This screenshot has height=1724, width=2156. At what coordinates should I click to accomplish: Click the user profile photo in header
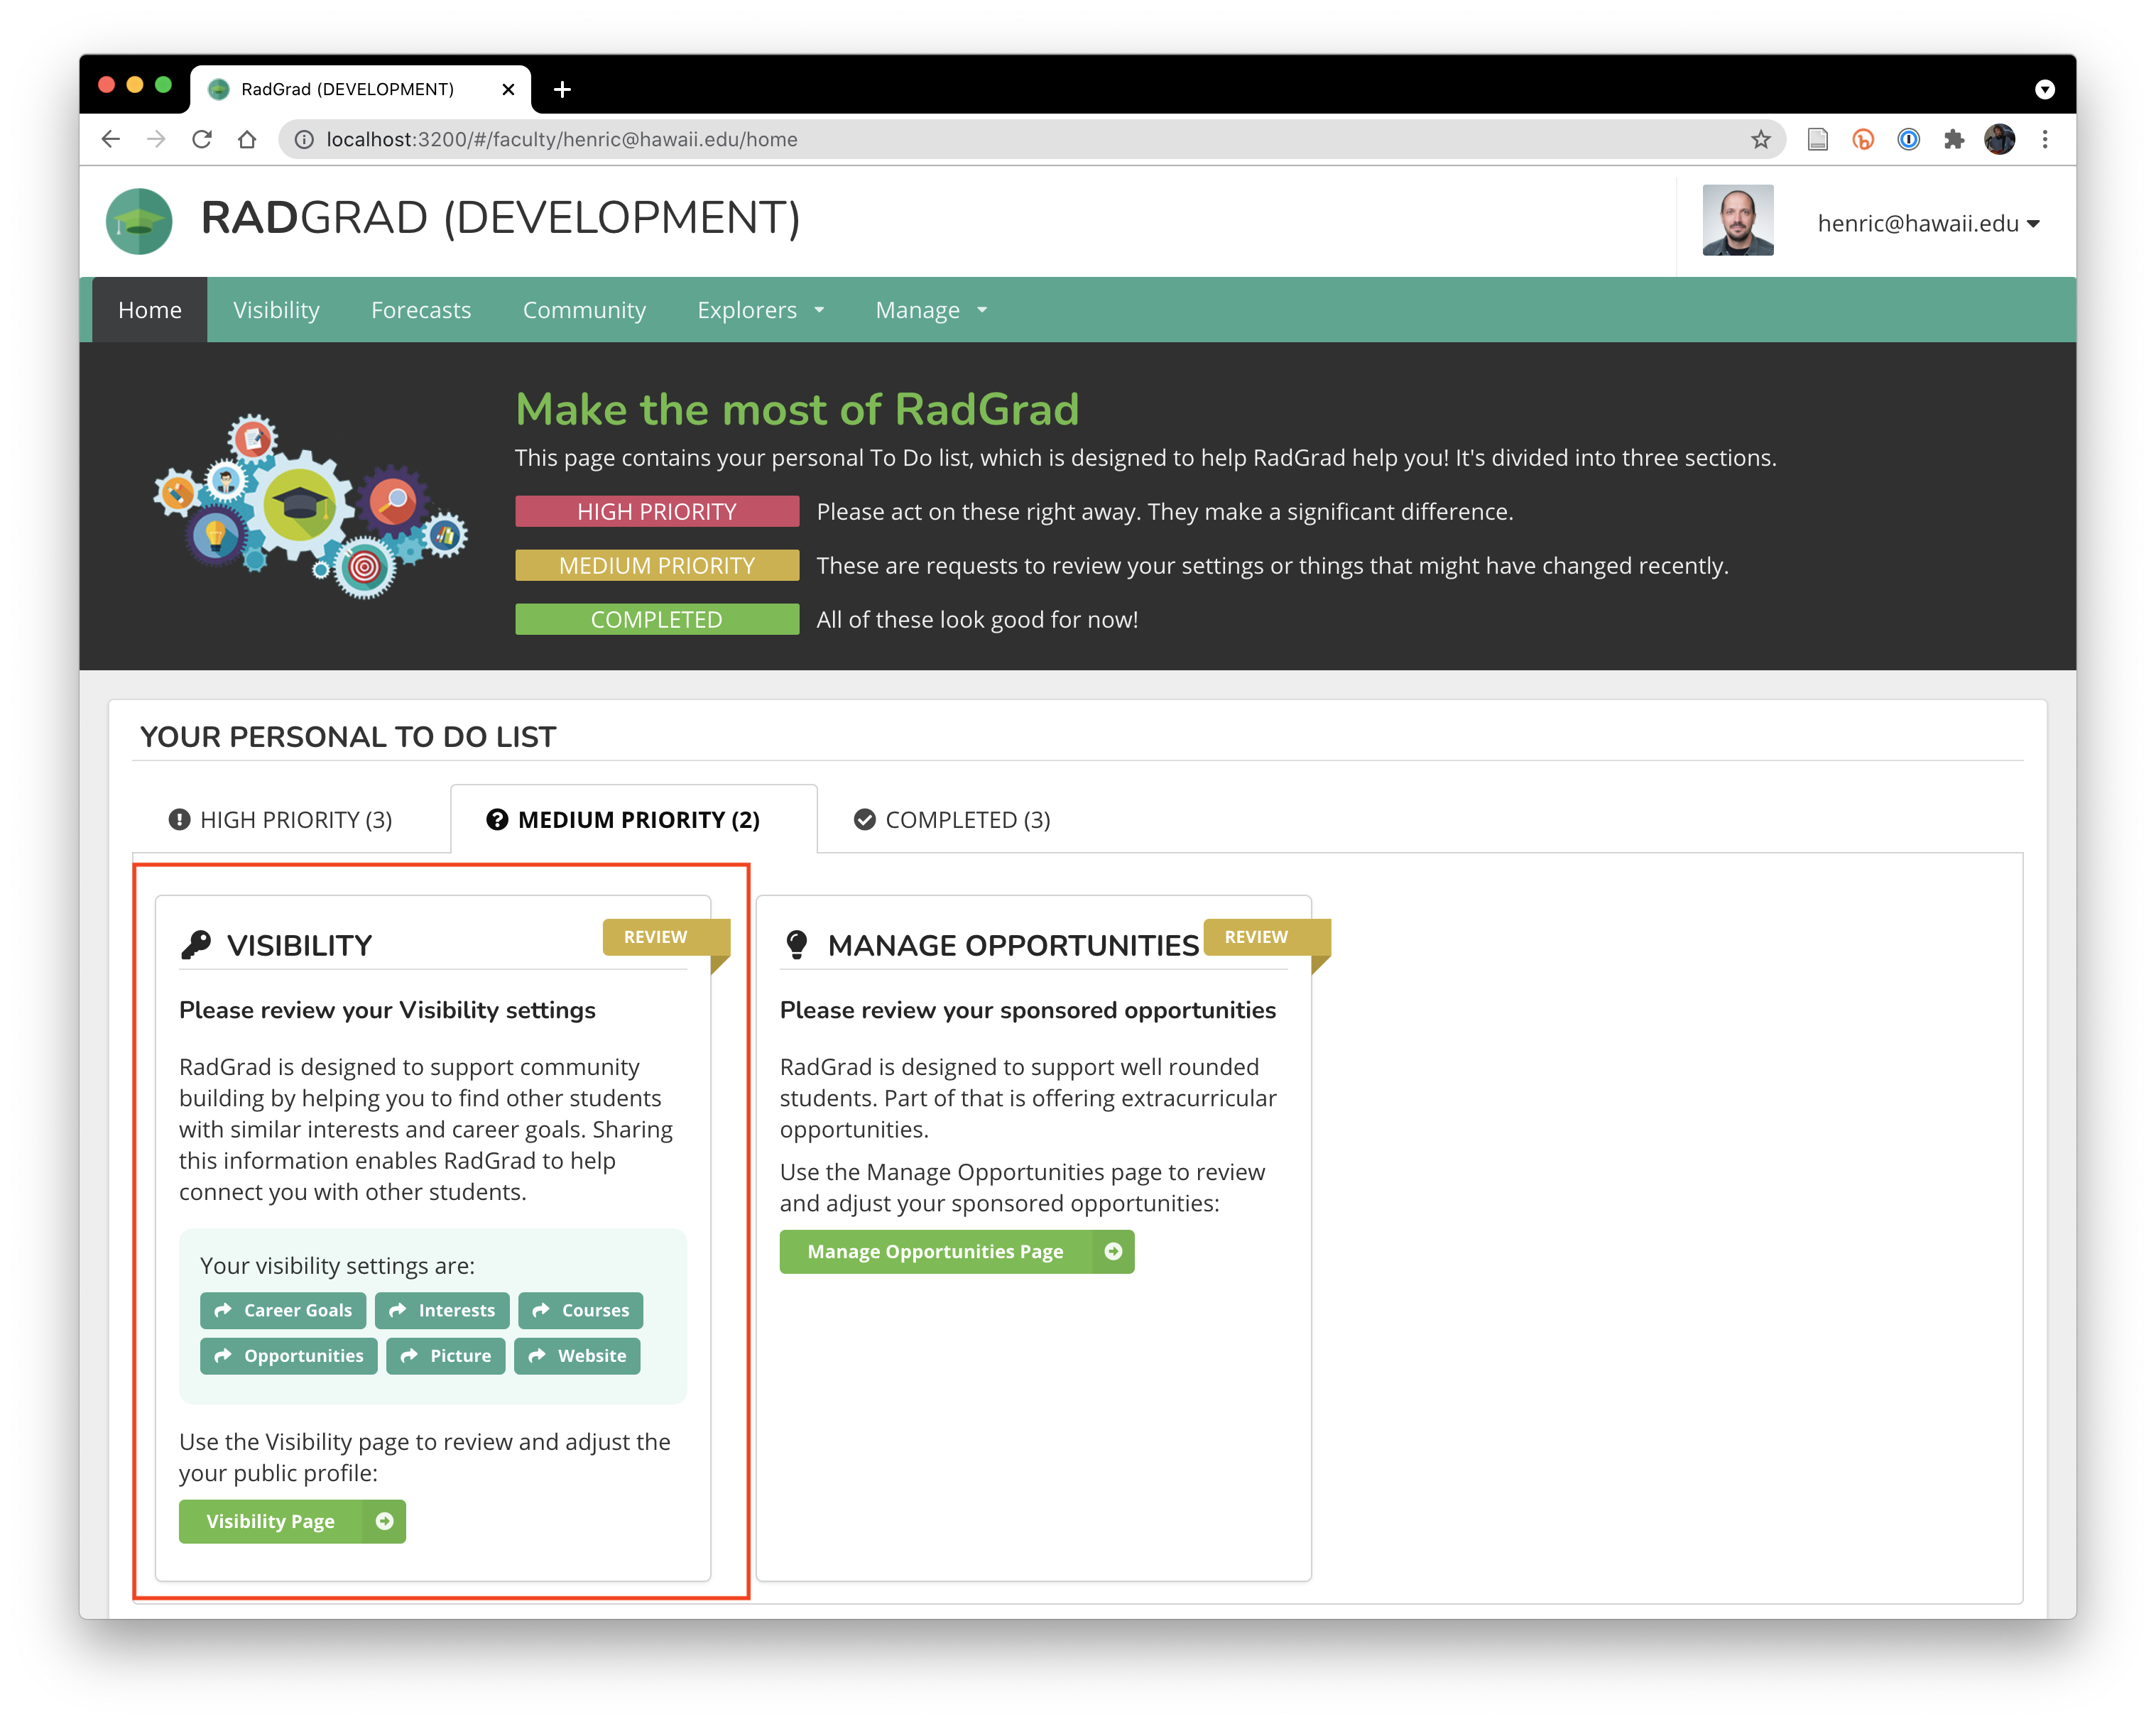[1738, 220]
